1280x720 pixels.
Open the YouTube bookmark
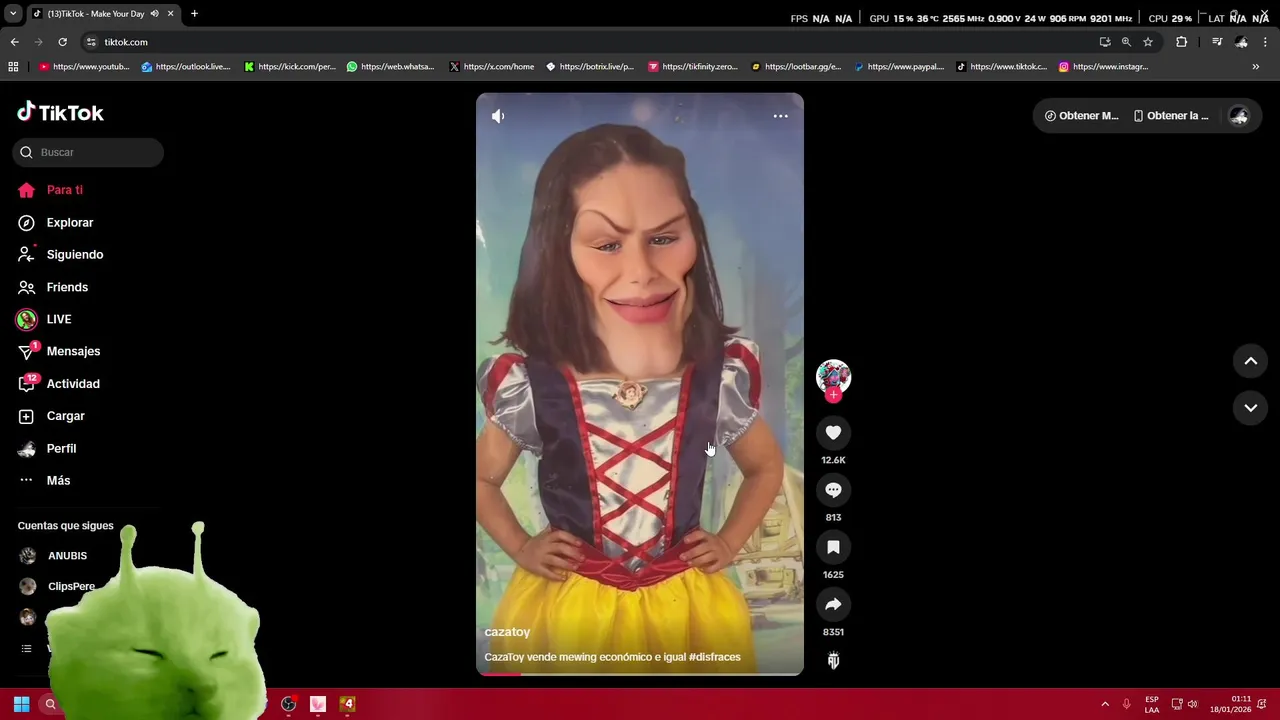(84, 67)
